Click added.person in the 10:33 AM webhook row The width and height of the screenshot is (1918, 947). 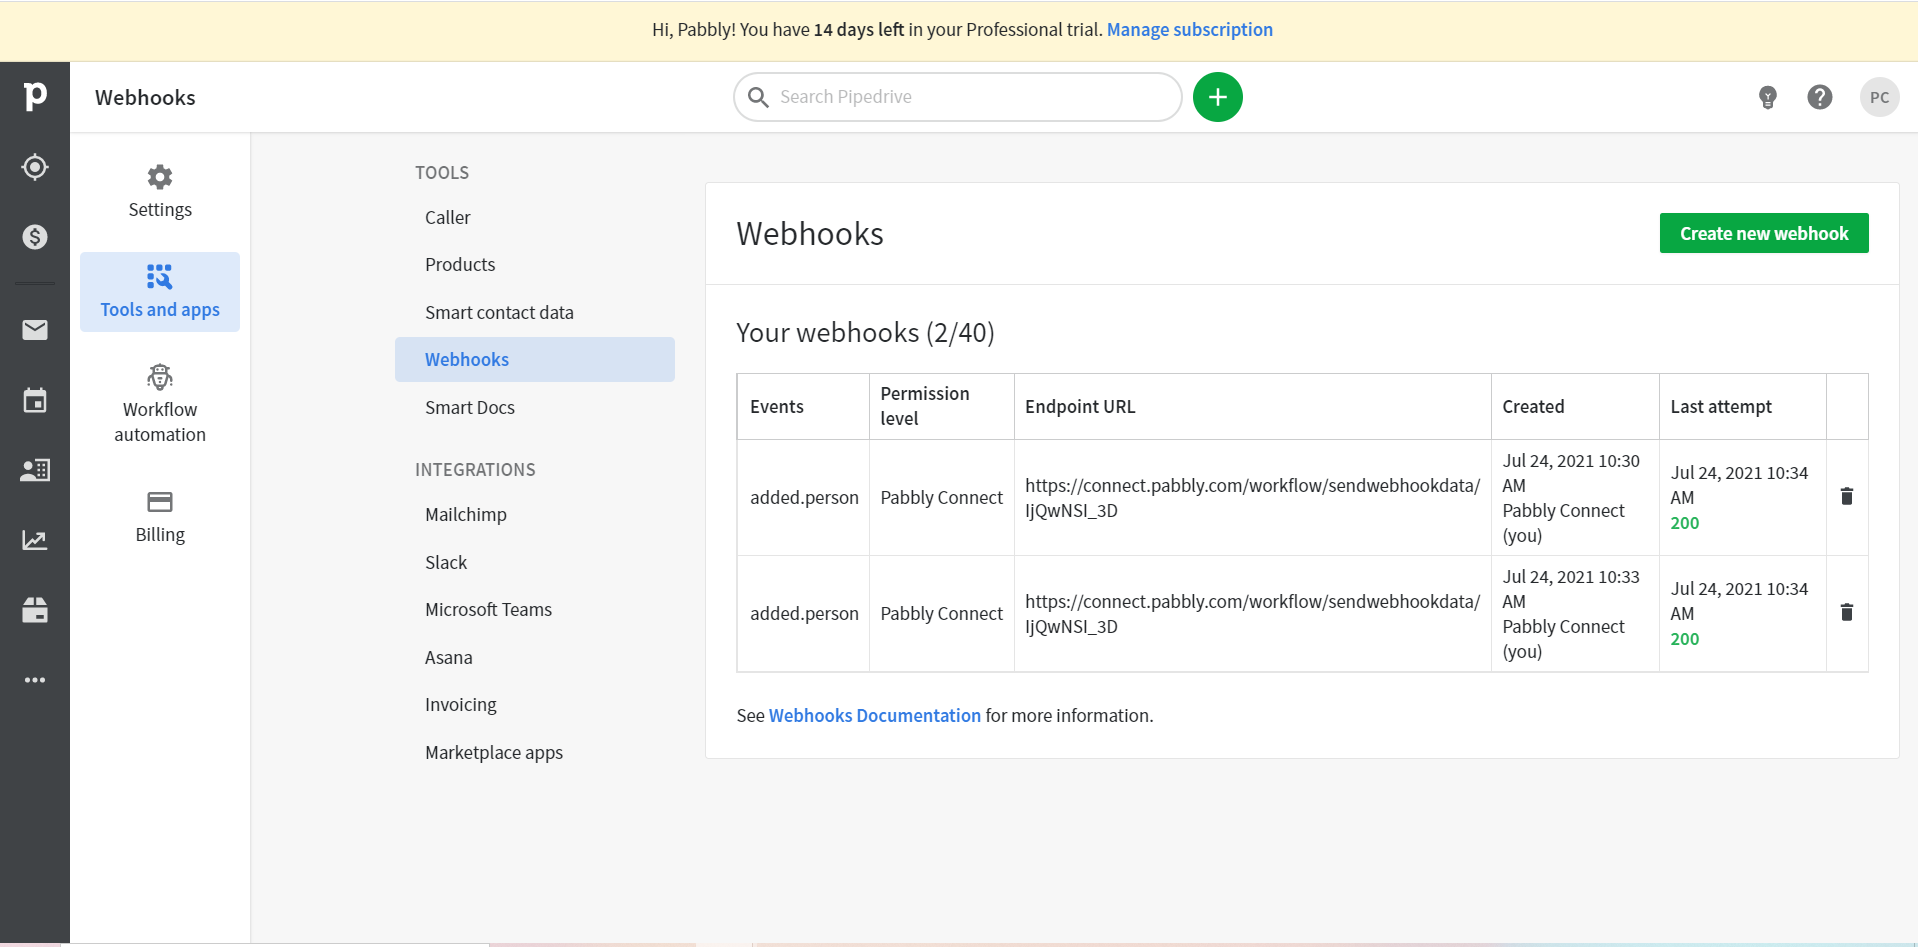(x=804, y=614)
